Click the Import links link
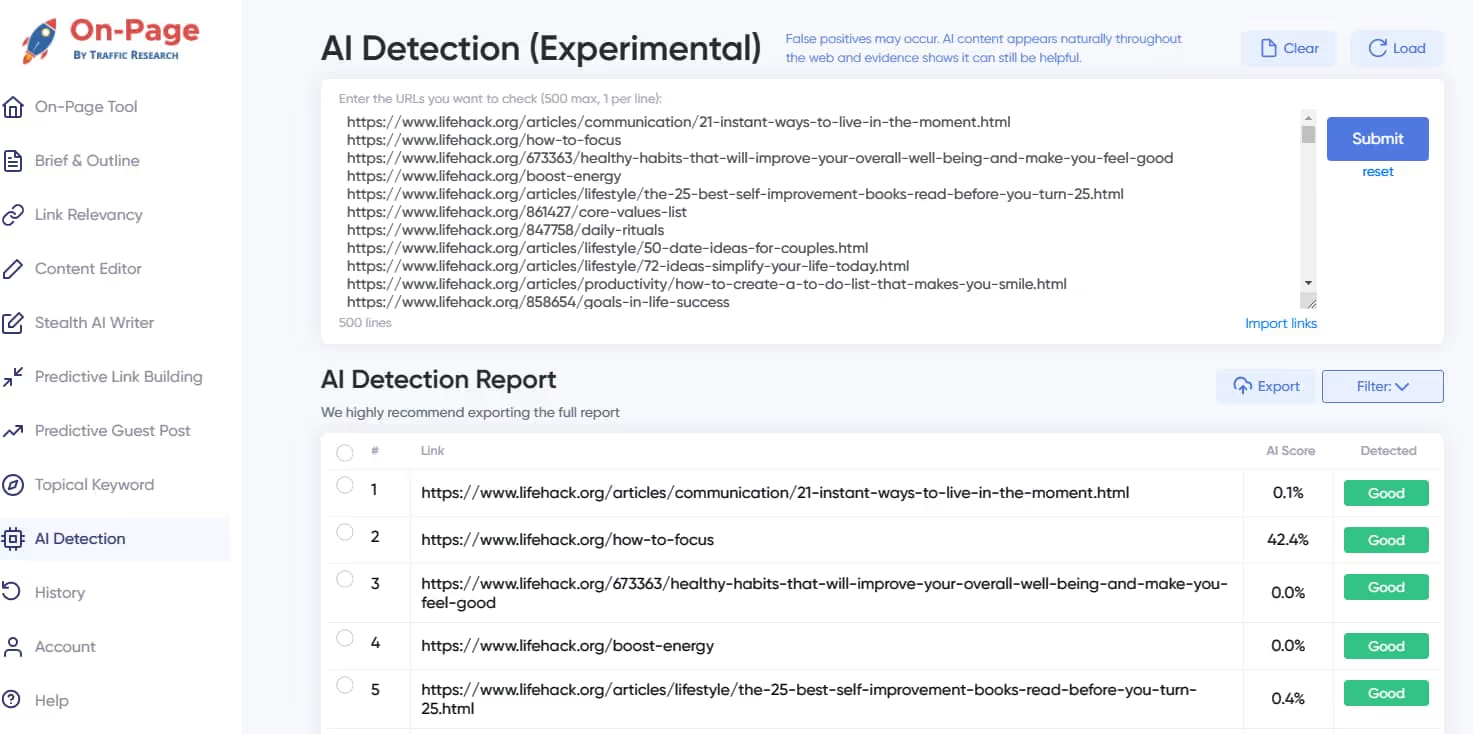 1280,323
